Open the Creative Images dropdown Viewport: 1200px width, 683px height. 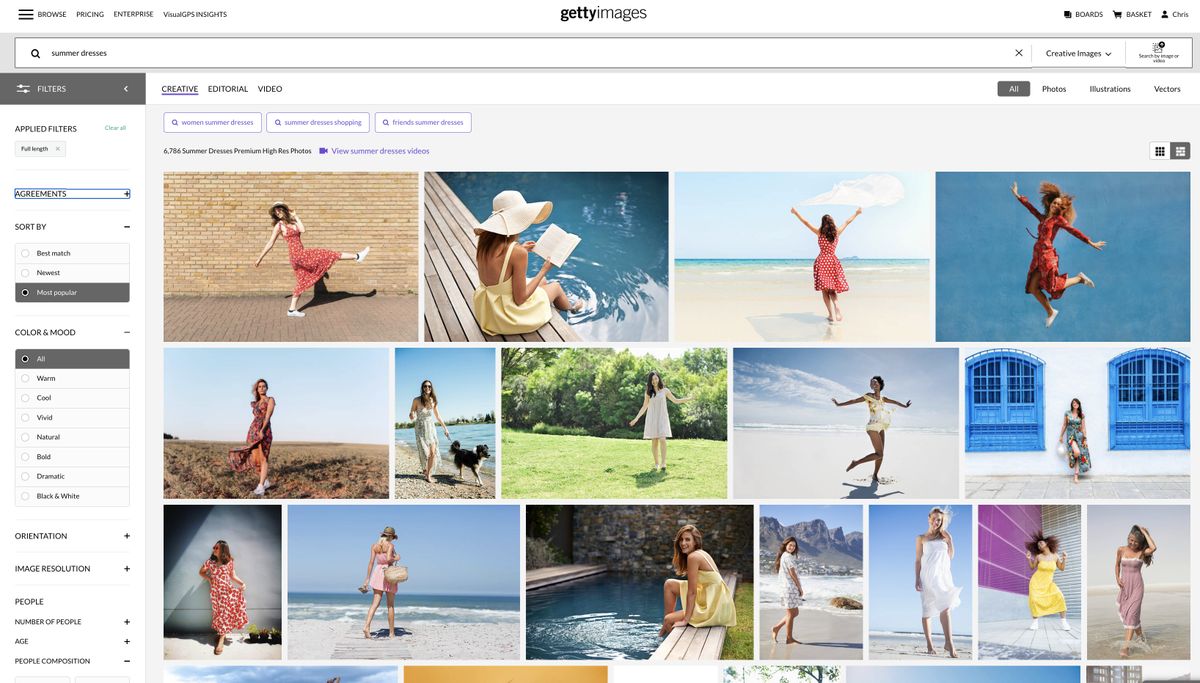(1075, 51)
